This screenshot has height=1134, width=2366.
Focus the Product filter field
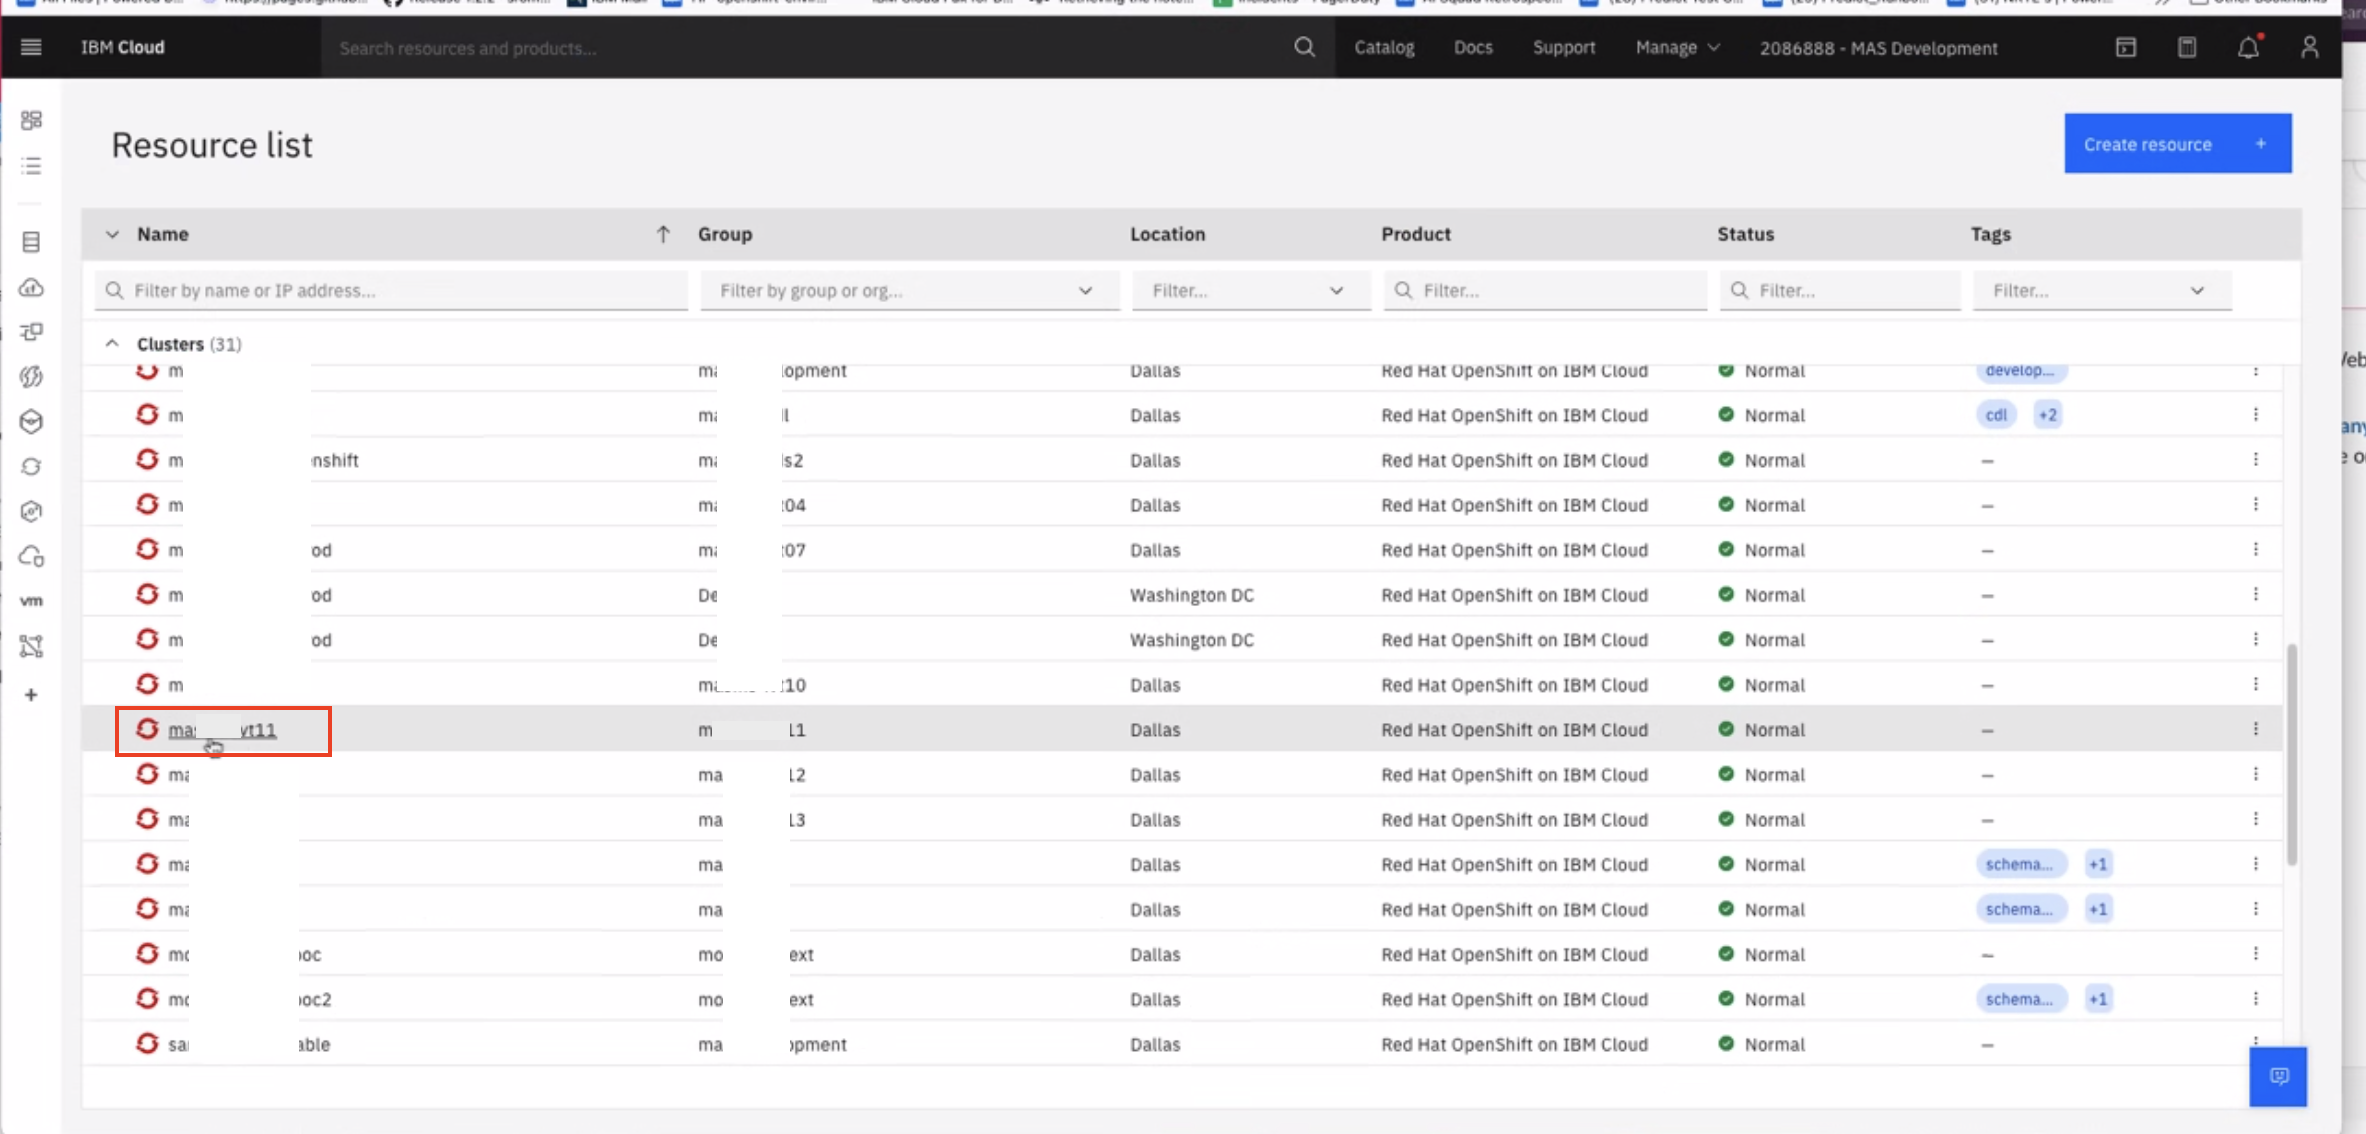point(1544,290)
